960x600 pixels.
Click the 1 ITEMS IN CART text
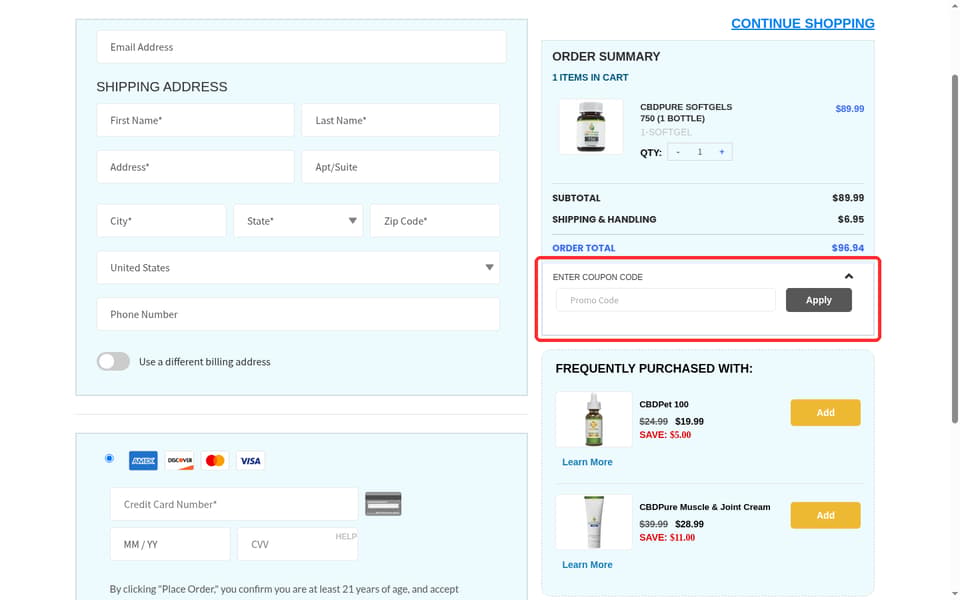click(590, 78)
